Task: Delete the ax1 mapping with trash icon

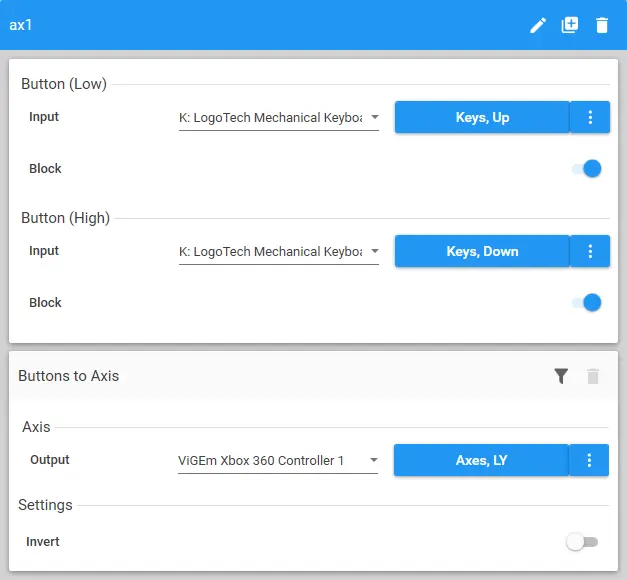Action: coord(602,25)
